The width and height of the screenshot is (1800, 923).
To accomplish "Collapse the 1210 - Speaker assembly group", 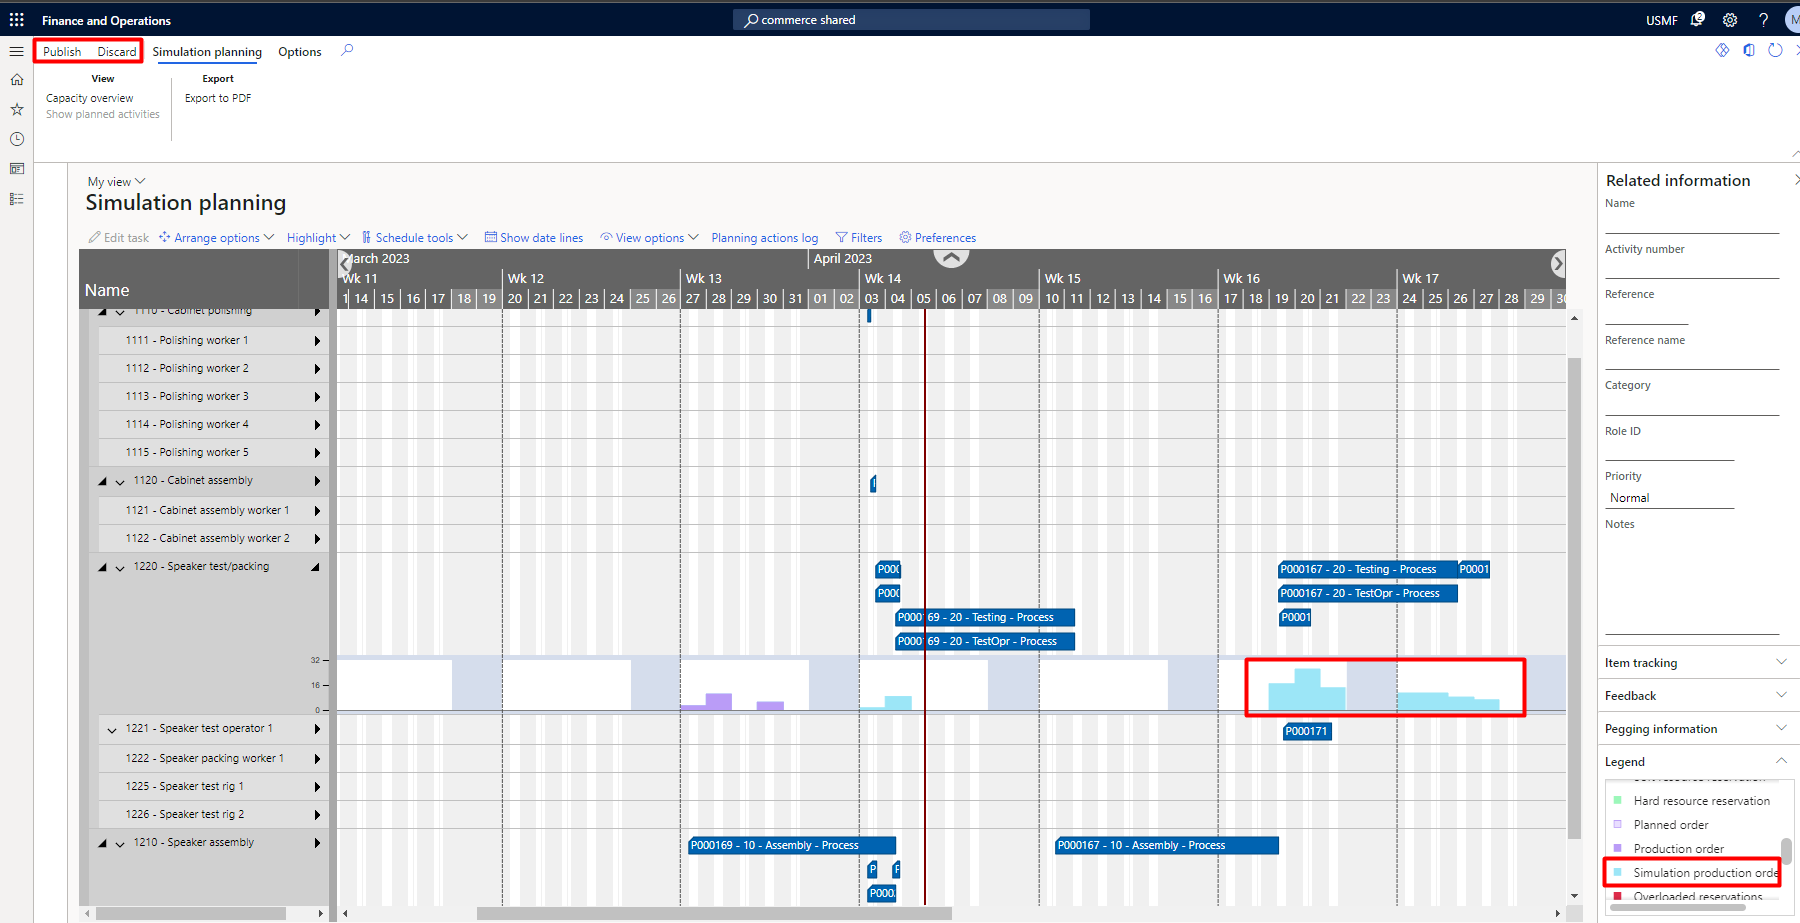I will coord(102,843).
